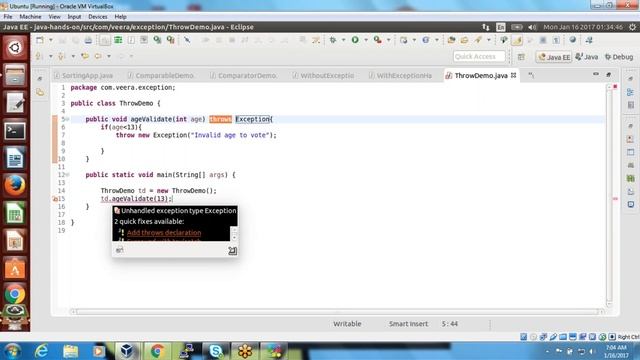Image resolution: width=640 pixels, height=360 pixels.
Task: Click the Next Annotation arrow icon
Action: (39, 56)
